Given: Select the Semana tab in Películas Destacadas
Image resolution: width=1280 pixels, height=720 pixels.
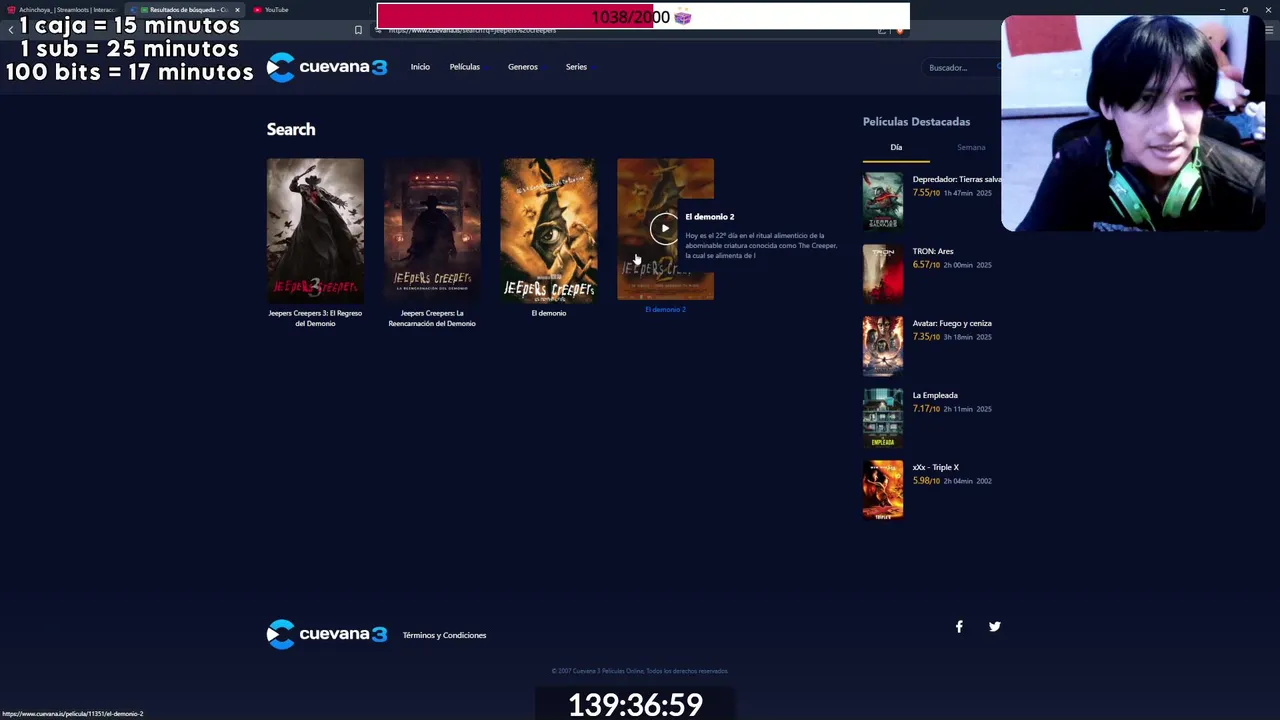Looking at the screenshot, I should (971, 148).
